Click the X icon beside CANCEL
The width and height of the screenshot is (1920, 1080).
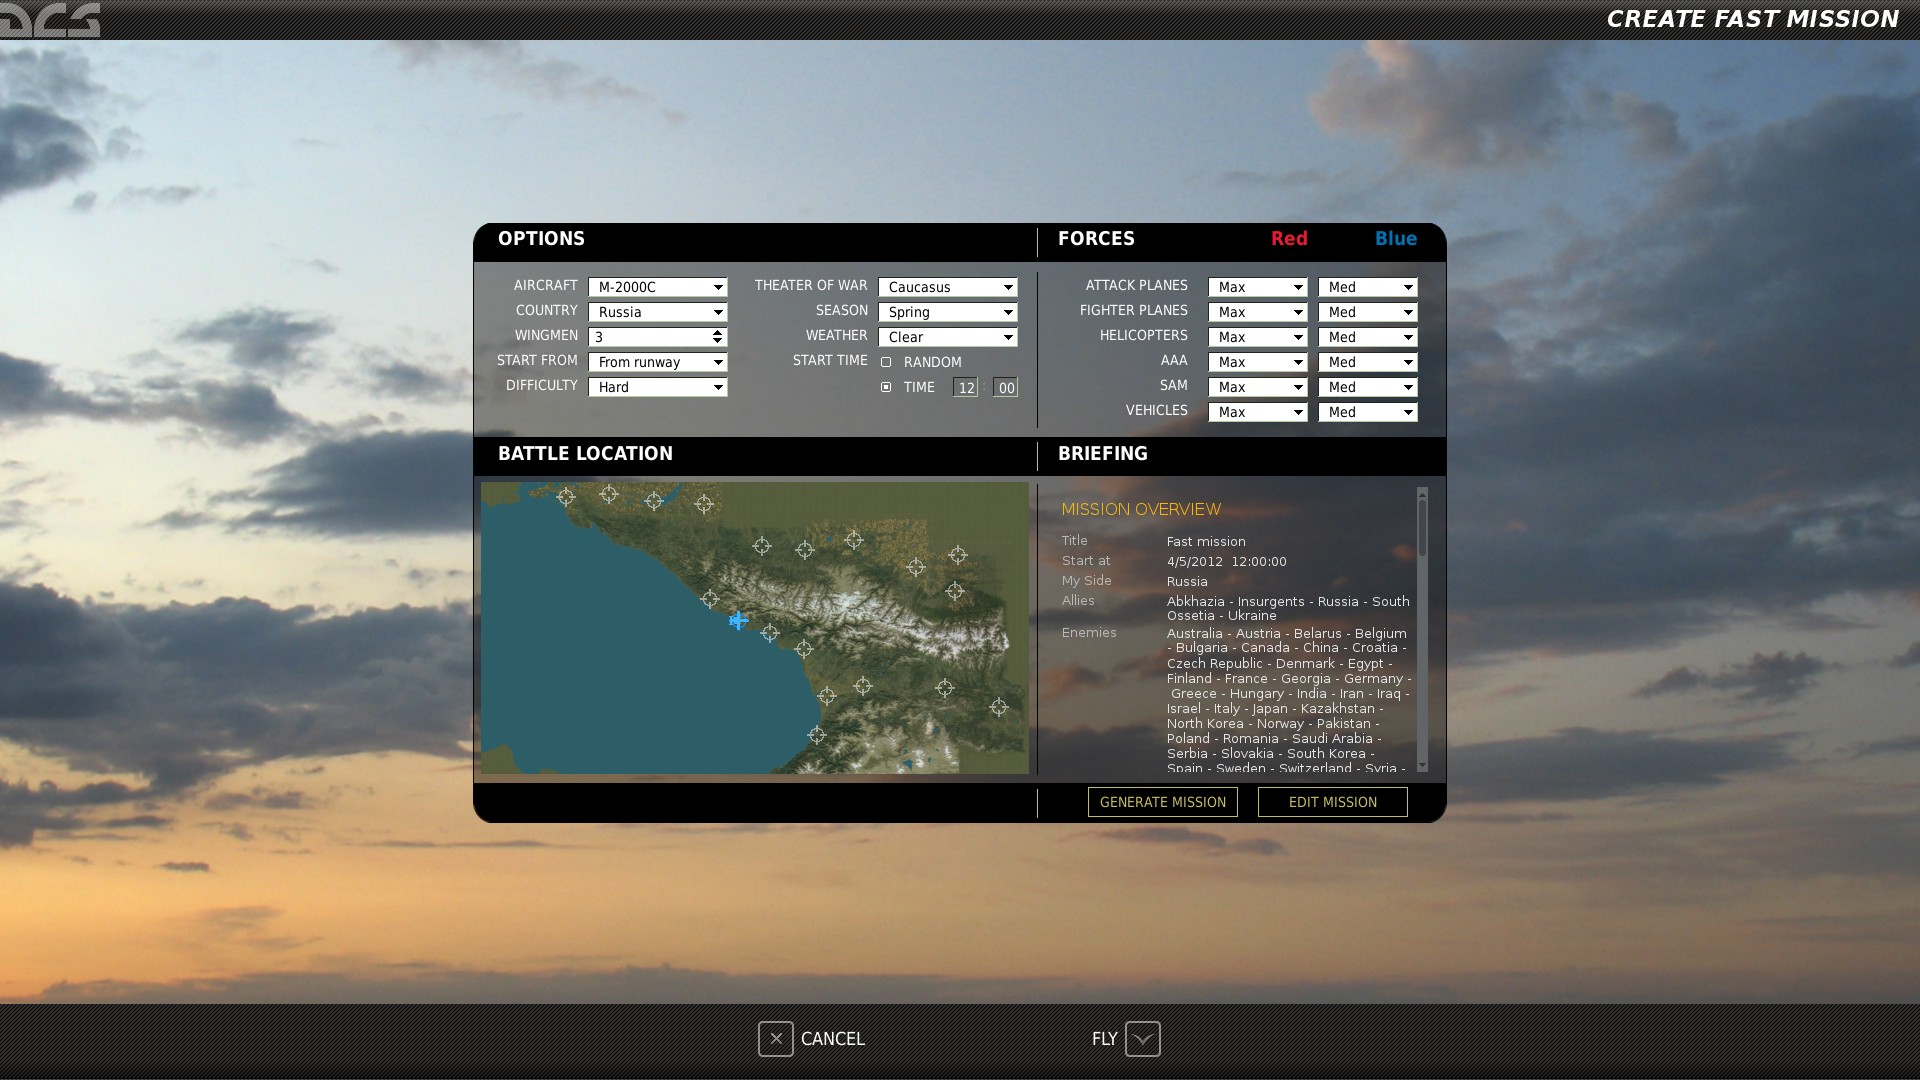775,1039
